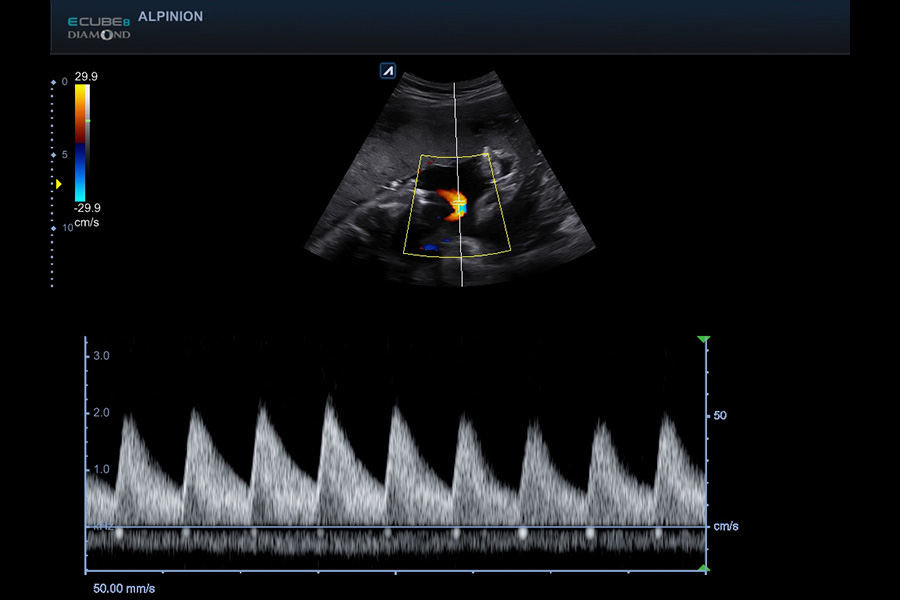Screen dimensions: 900x600
Task: Click the 2.0 kHz frequency scale label
Action: pyautogui.click(x=101, y=413)
